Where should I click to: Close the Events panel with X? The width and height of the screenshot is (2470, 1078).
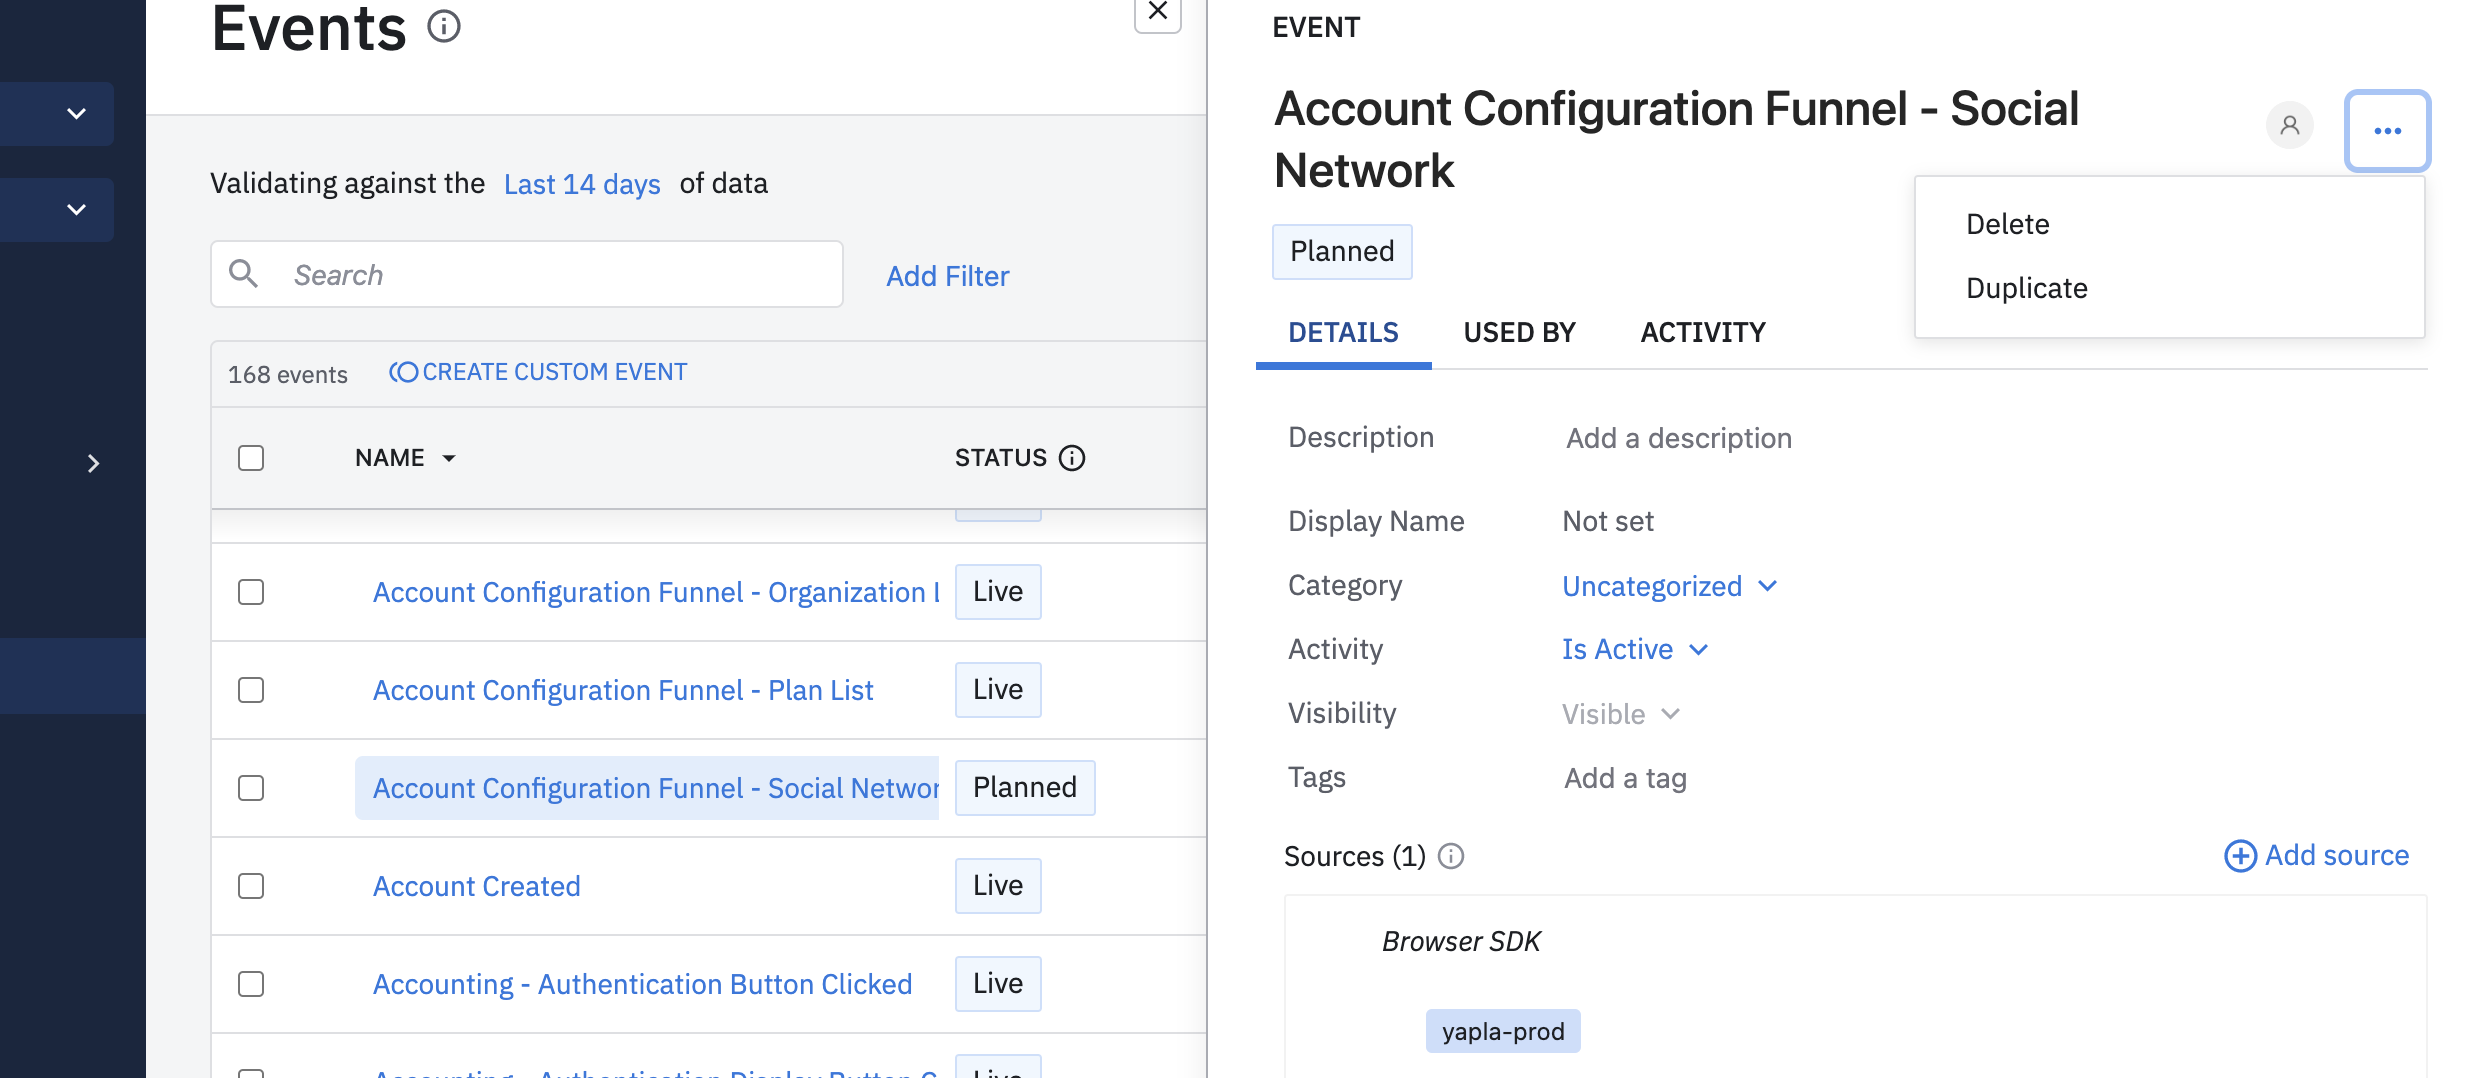point(1157,12)
